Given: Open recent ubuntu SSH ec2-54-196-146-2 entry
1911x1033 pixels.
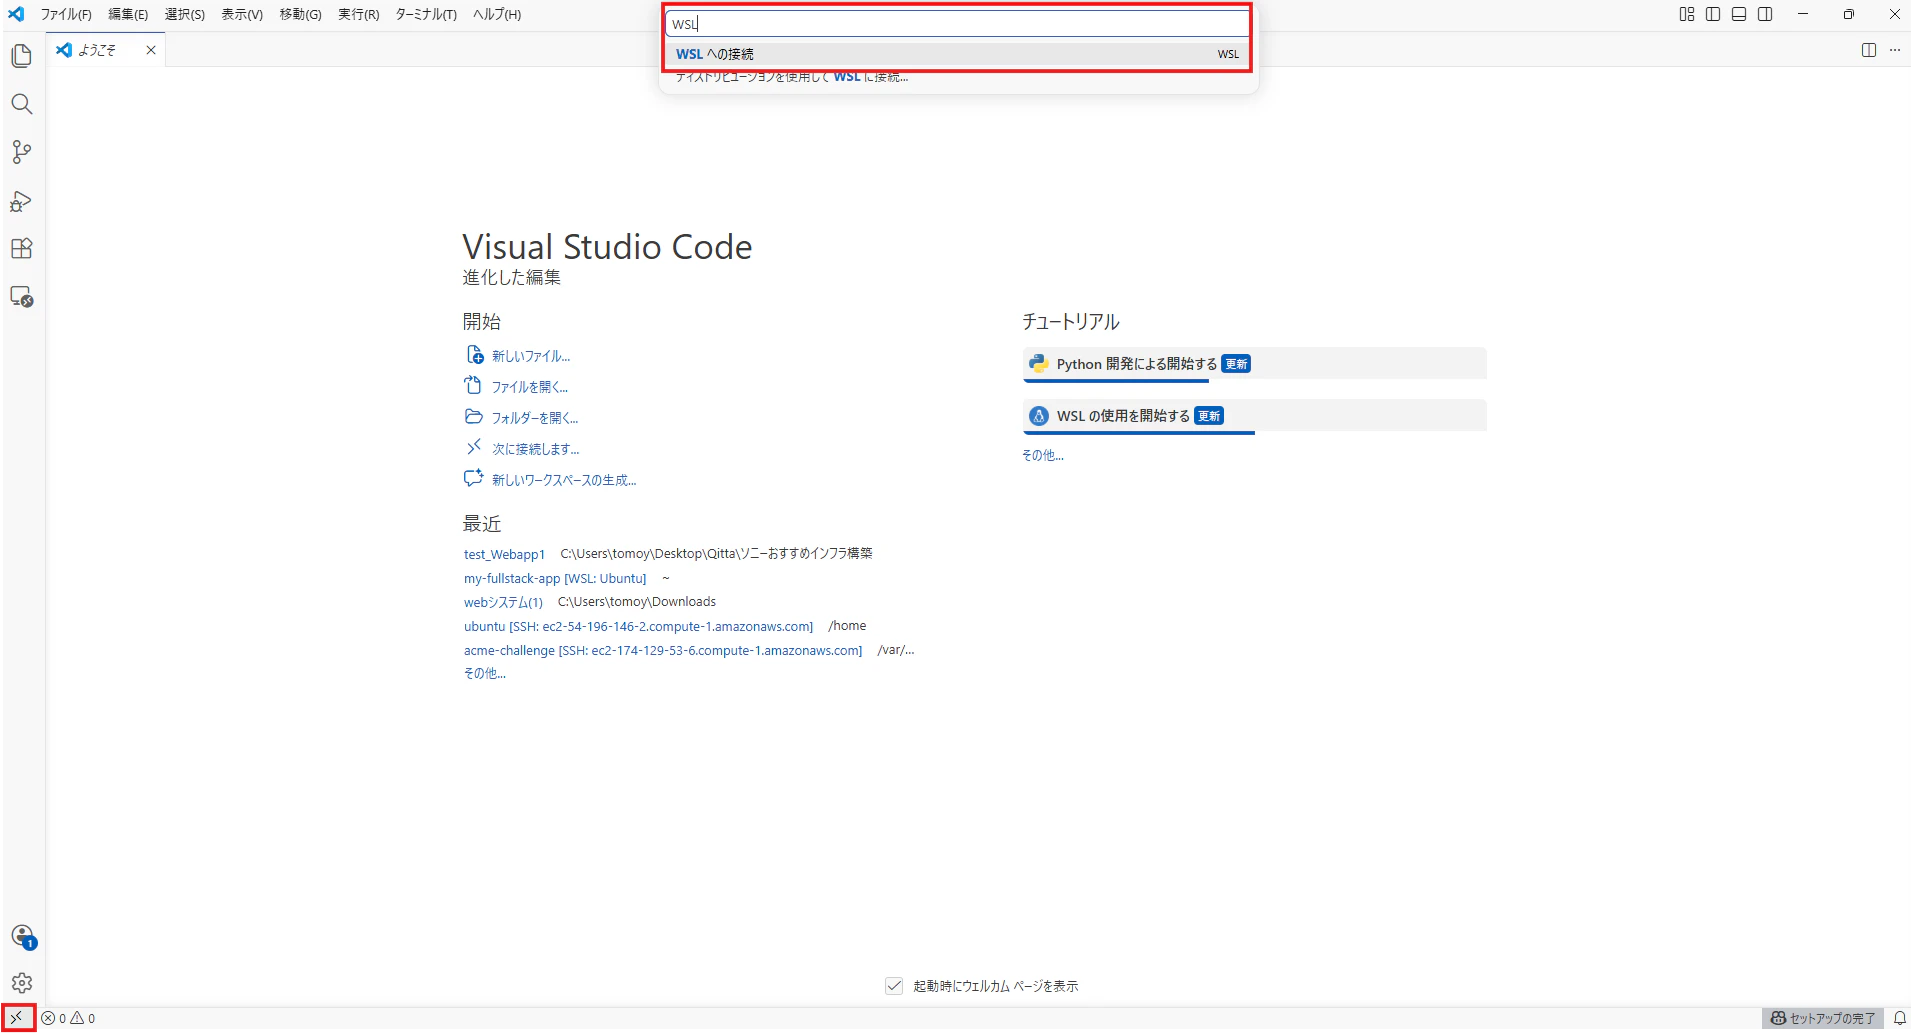Looking at the screenshot, I should [x=638, y=626].
